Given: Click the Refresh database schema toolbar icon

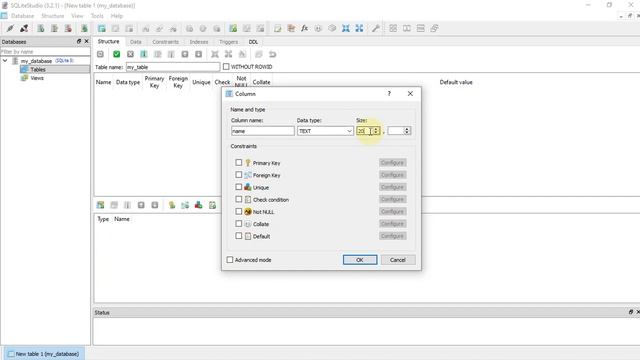Looking at the screenshot, I should tap(84, 28).
